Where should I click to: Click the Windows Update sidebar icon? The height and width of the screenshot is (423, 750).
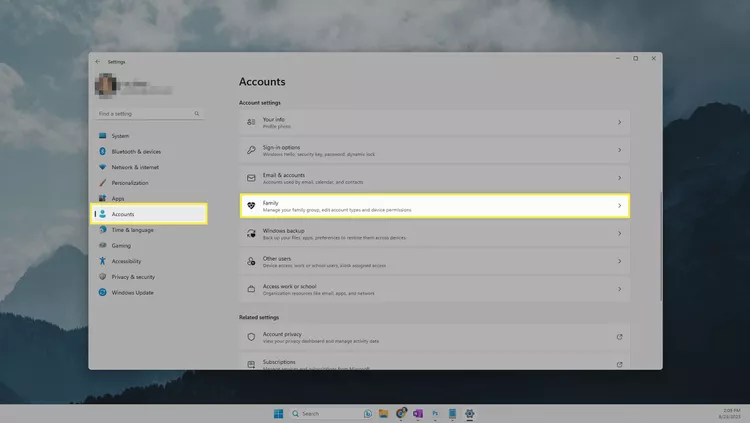click(102, 292)
